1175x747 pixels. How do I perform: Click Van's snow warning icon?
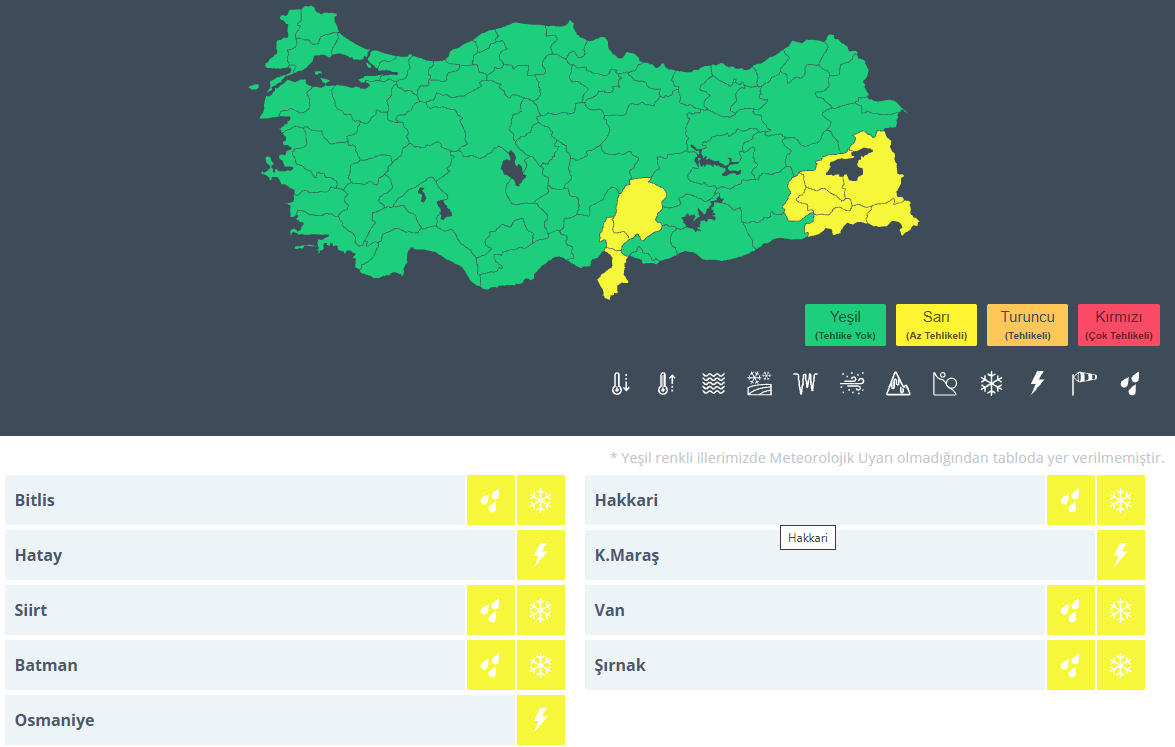1120,610
